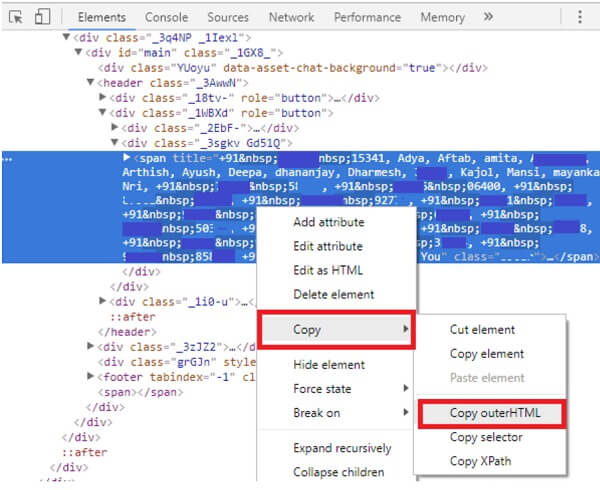Switch to the Console tab
The width and height of the screenshot is (600, 490).
point(166,17)
